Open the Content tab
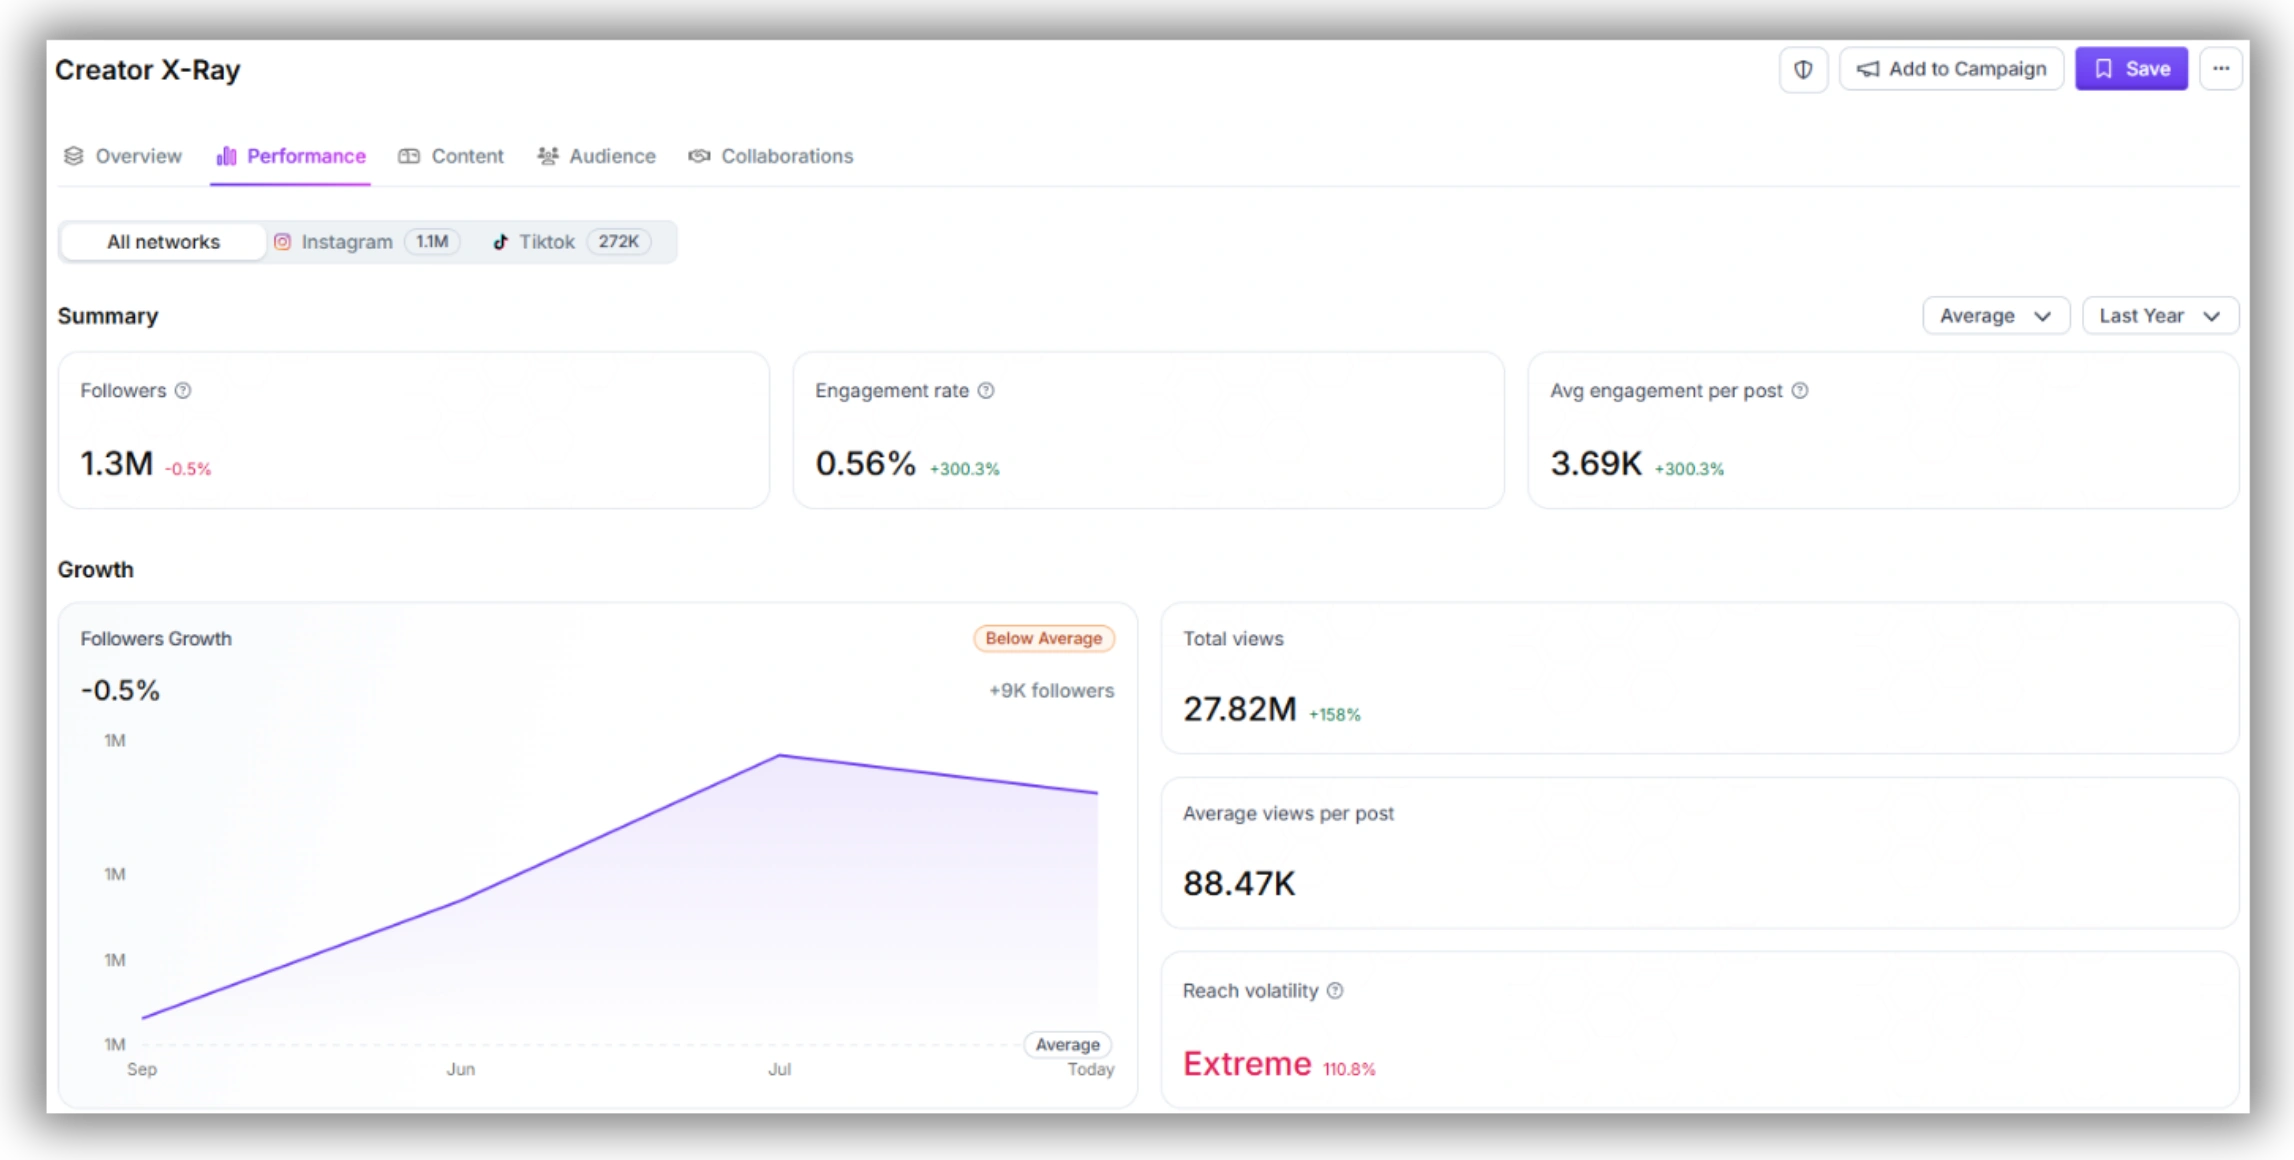Image resolution: width=2294 pixels, height=1160 pixels. coord(451,156)
